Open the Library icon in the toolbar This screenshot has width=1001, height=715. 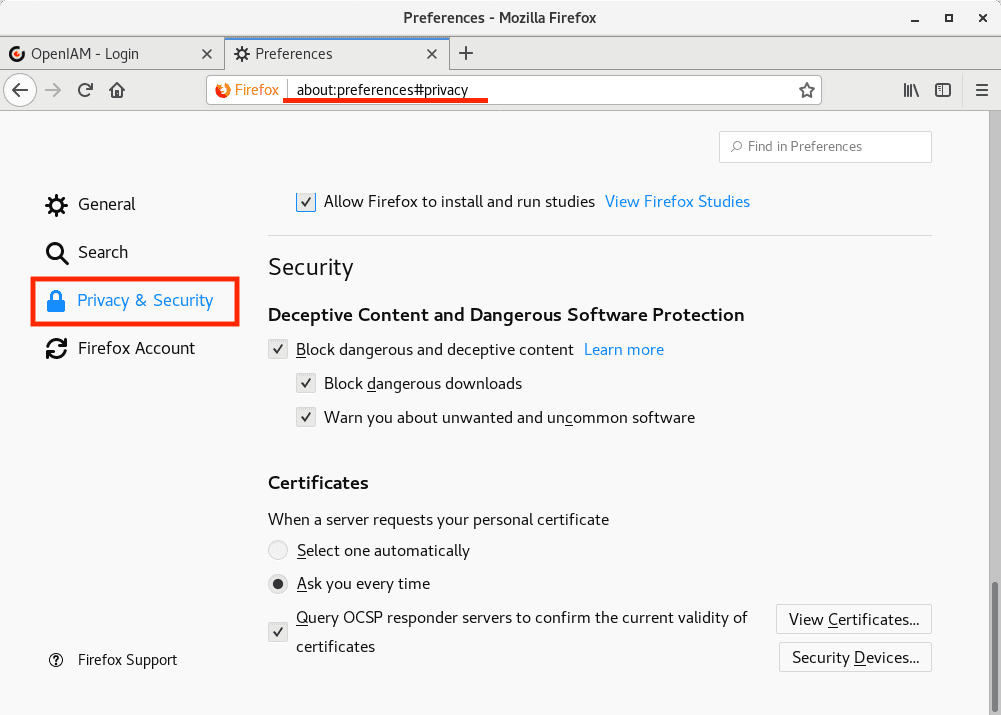[x=911, y=90]
